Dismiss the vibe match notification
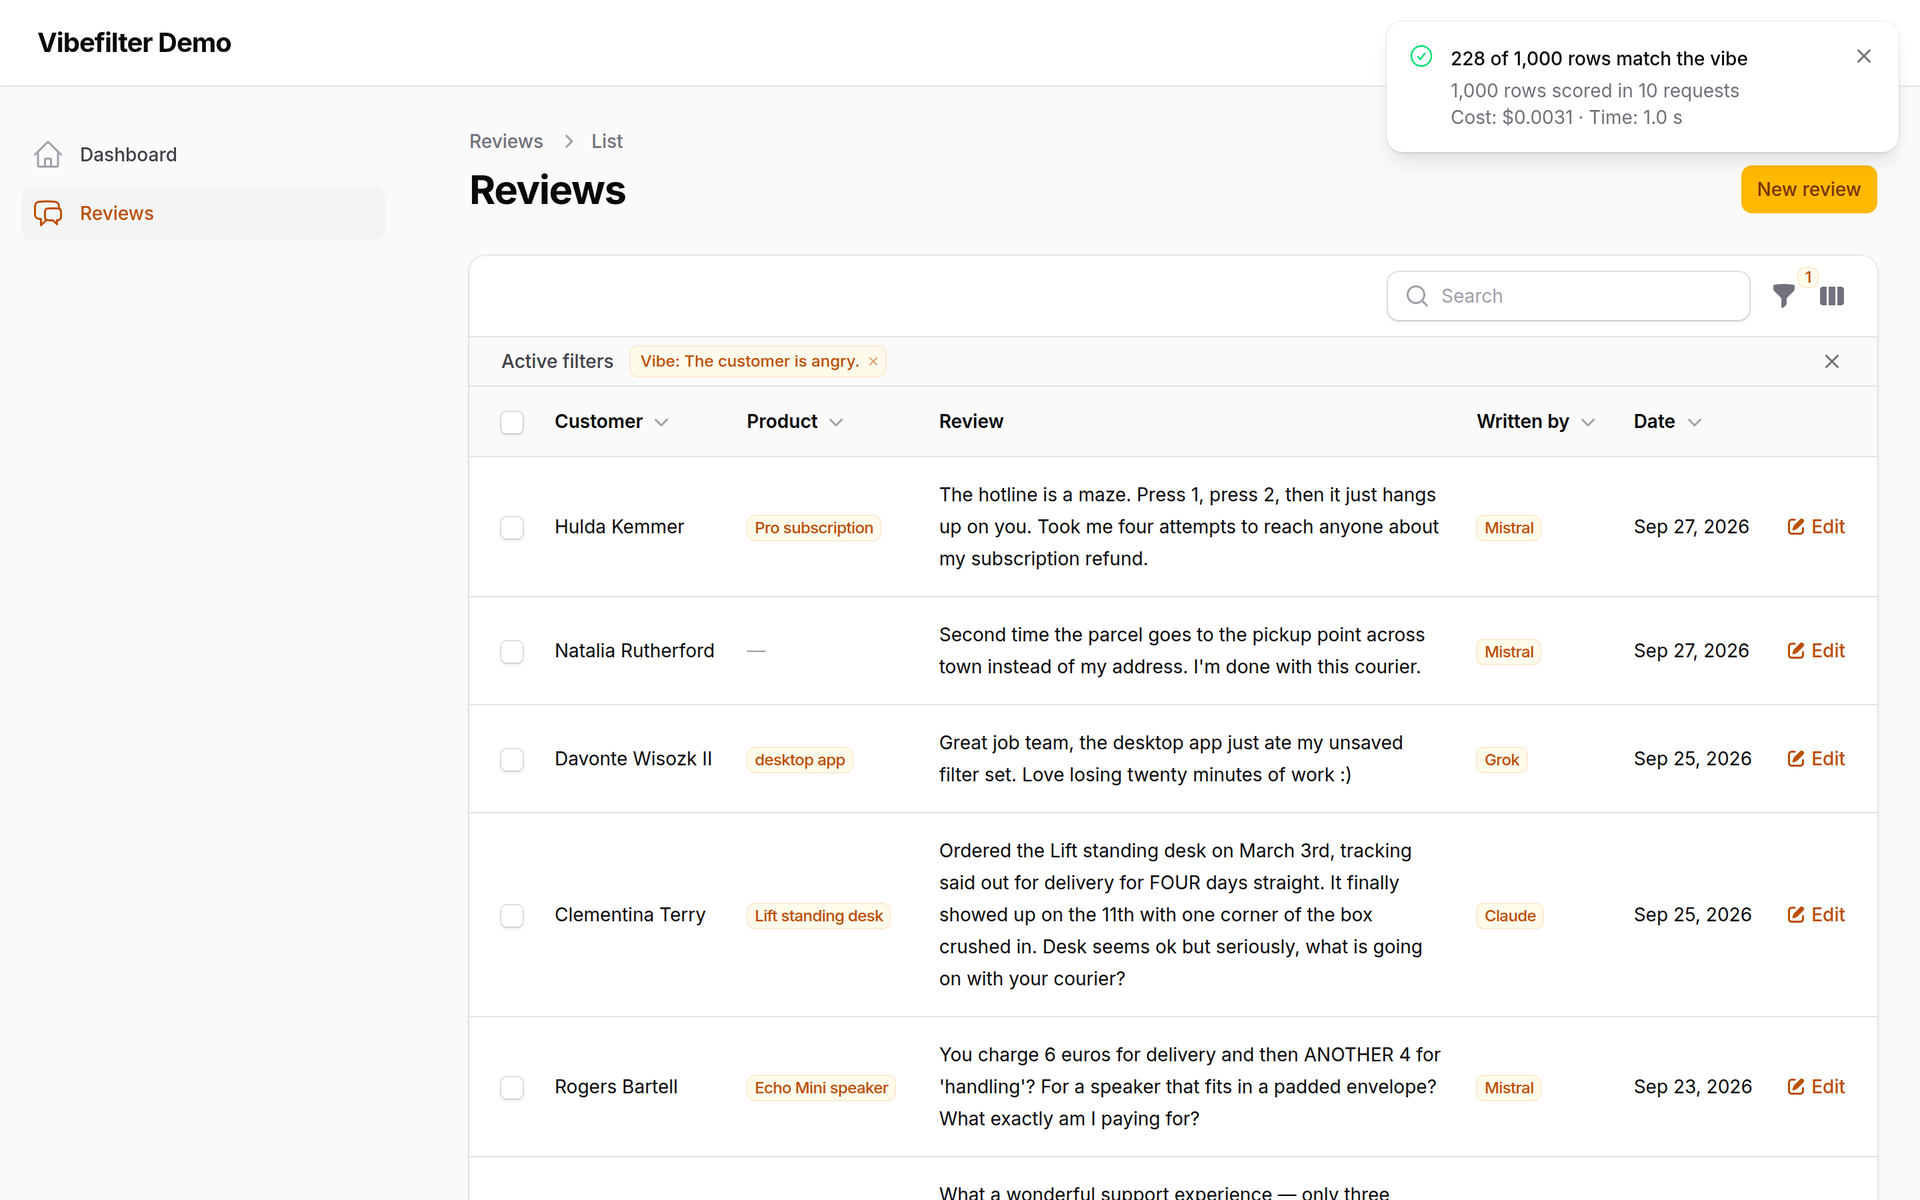Viewport: 1920px width, 1200px height. click(1864, 56)
